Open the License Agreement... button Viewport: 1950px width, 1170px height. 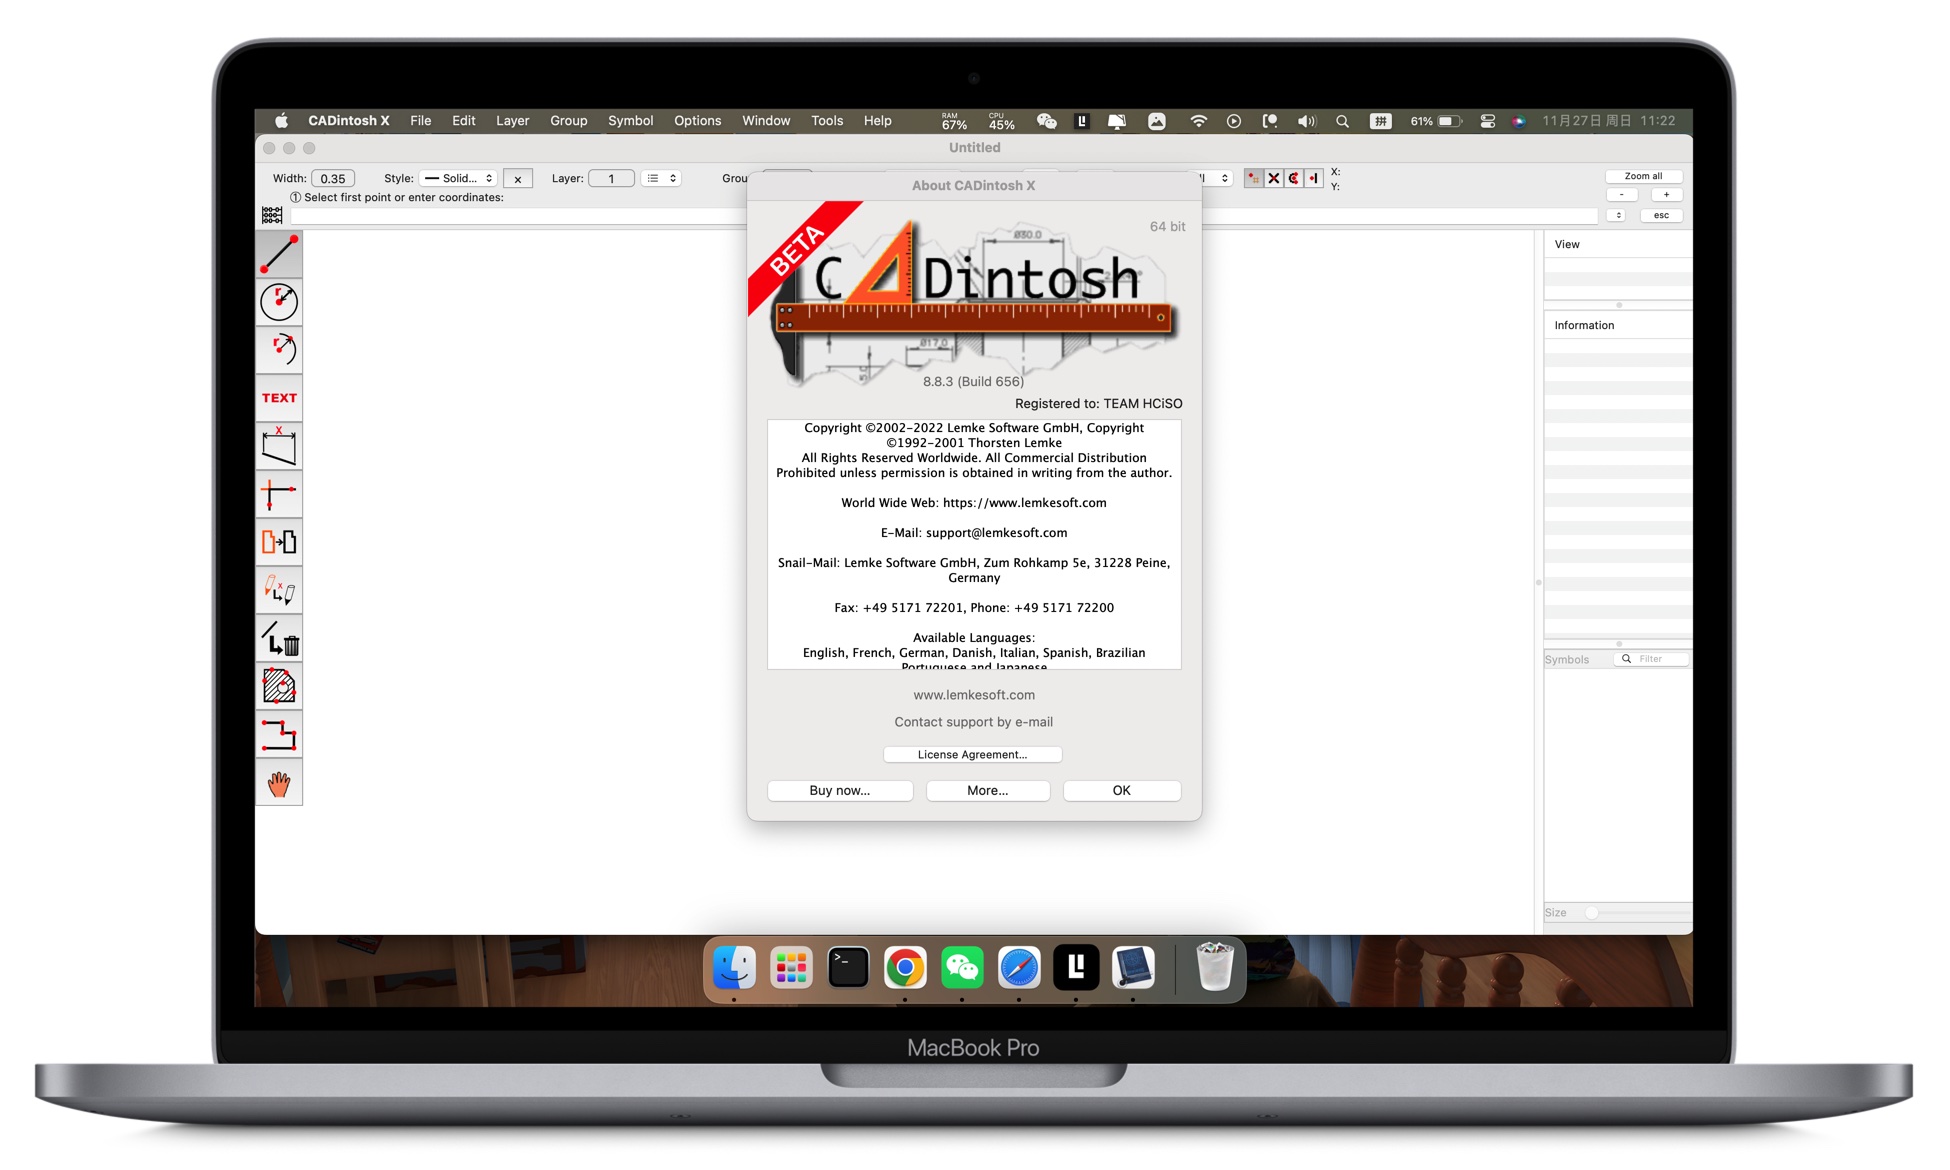pyautogui.click(x=973, y=754)
